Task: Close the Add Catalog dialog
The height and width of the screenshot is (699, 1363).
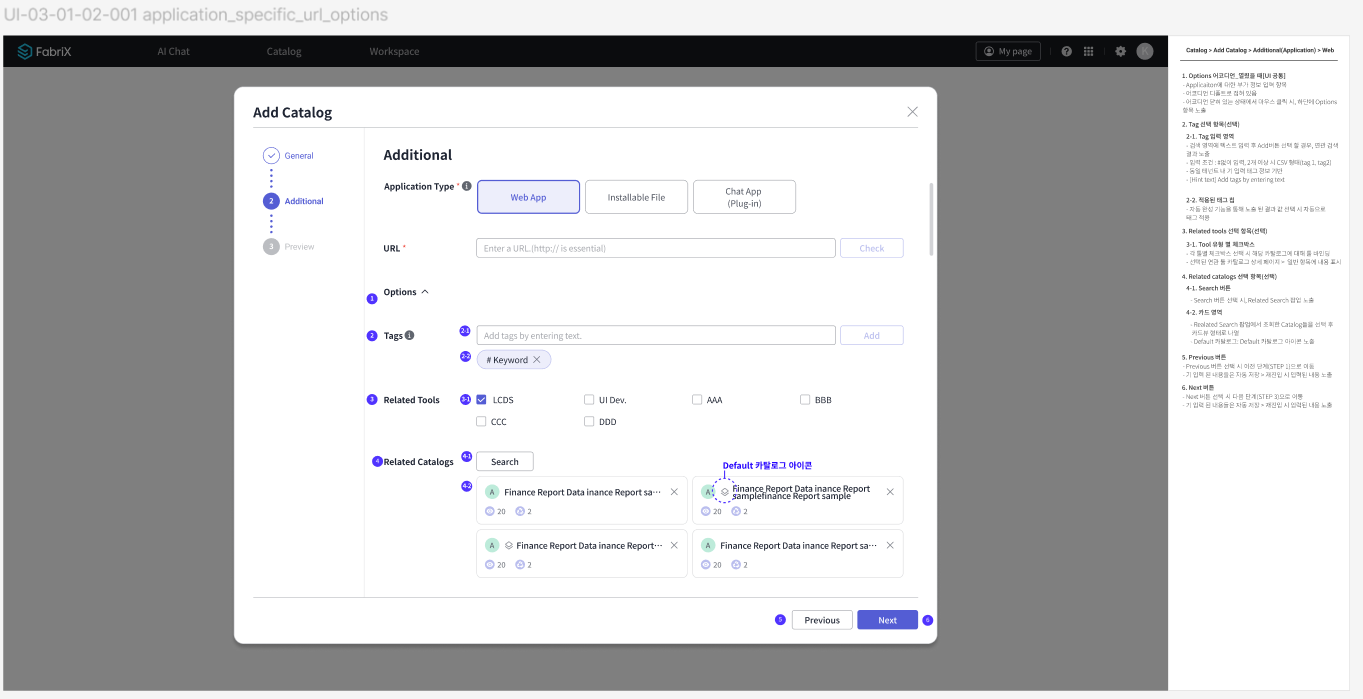Action: 912,112
